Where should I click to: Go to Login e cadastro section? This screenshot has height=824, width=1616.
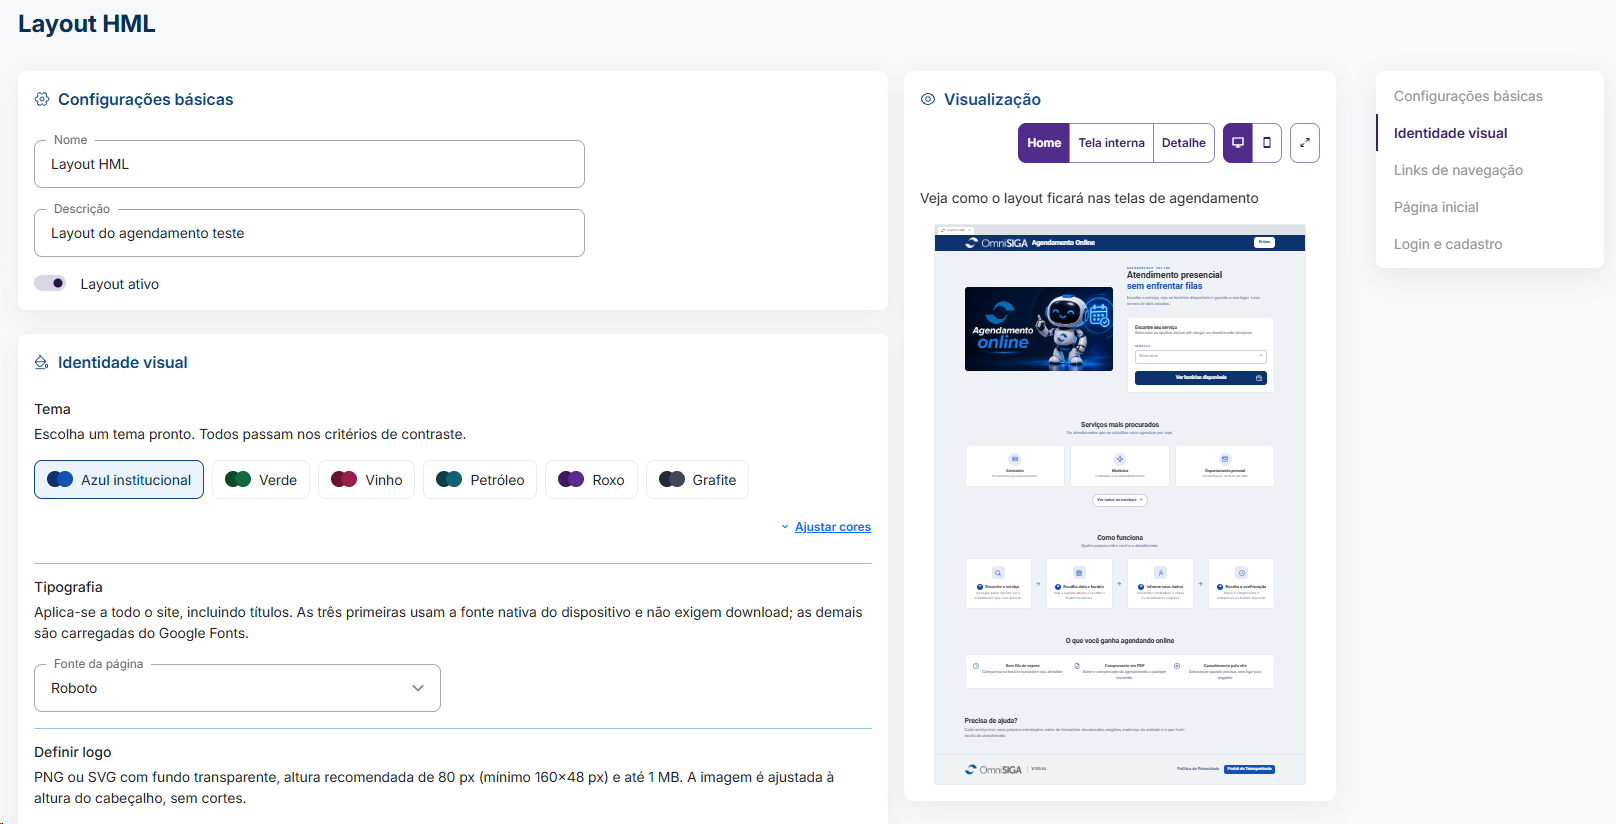(1448, 244)
